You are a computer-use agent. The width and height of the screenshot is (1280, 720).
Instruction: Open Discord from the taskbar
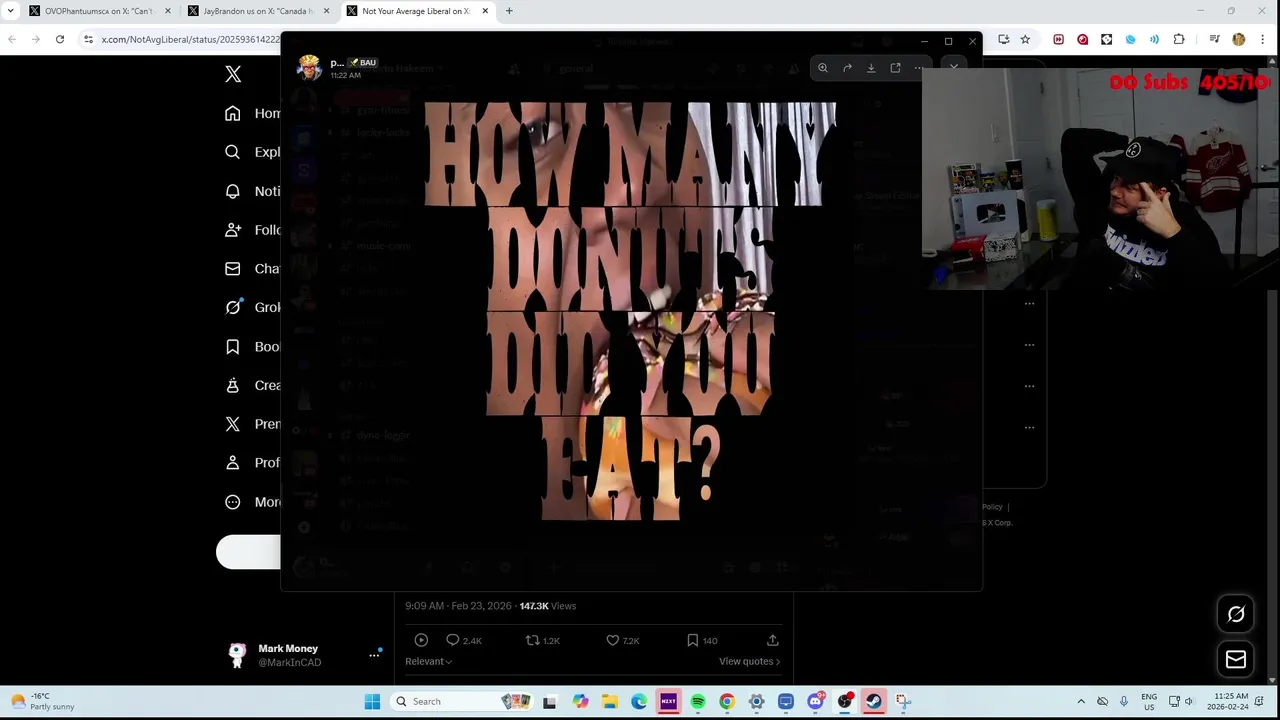[815, 701]
